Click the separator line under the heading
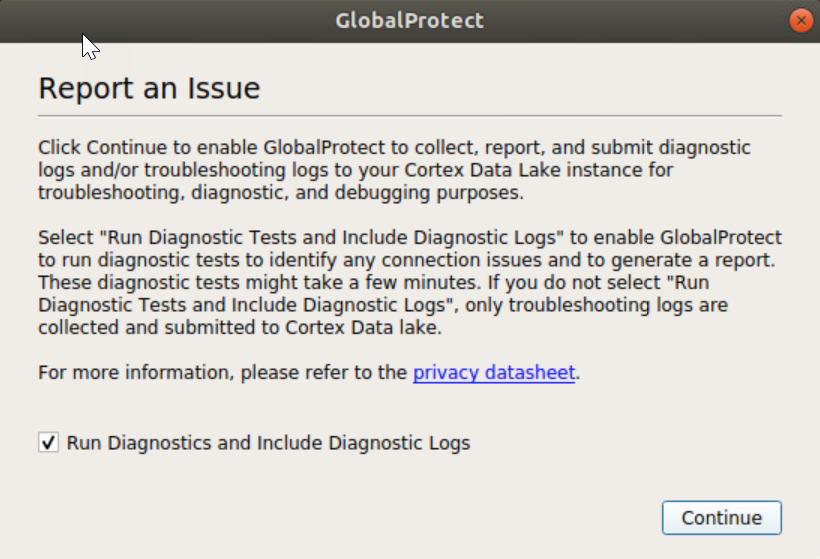The height and width of the screenshot is (559, 820). tap(410, 116)
